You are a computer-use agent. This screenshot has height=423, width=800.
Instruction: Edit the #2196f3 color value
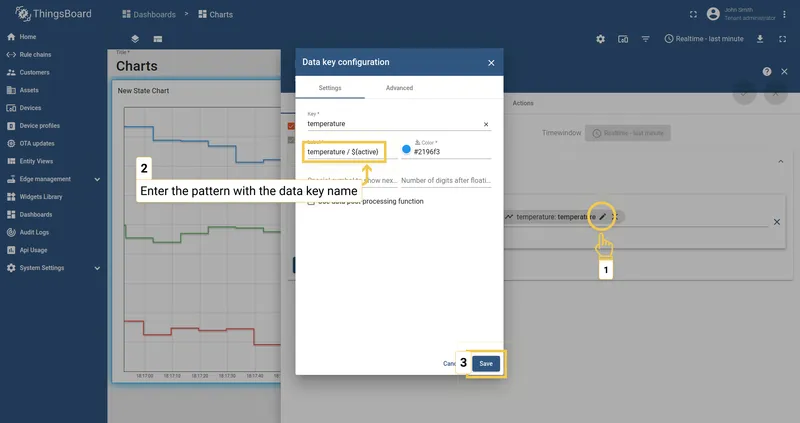pos(452,152)
